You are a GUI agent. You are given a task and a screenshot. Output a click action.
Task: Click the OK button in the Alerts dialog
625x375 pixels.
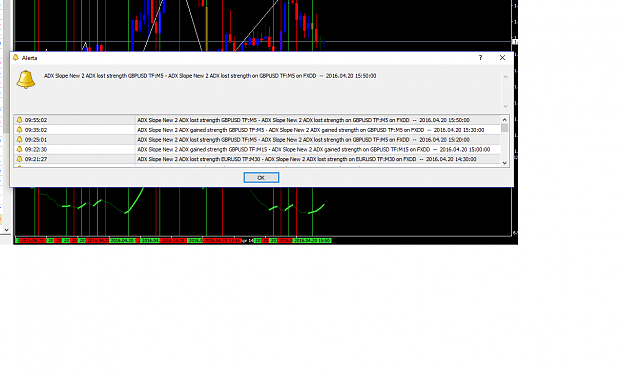click(x=261, y=178)
